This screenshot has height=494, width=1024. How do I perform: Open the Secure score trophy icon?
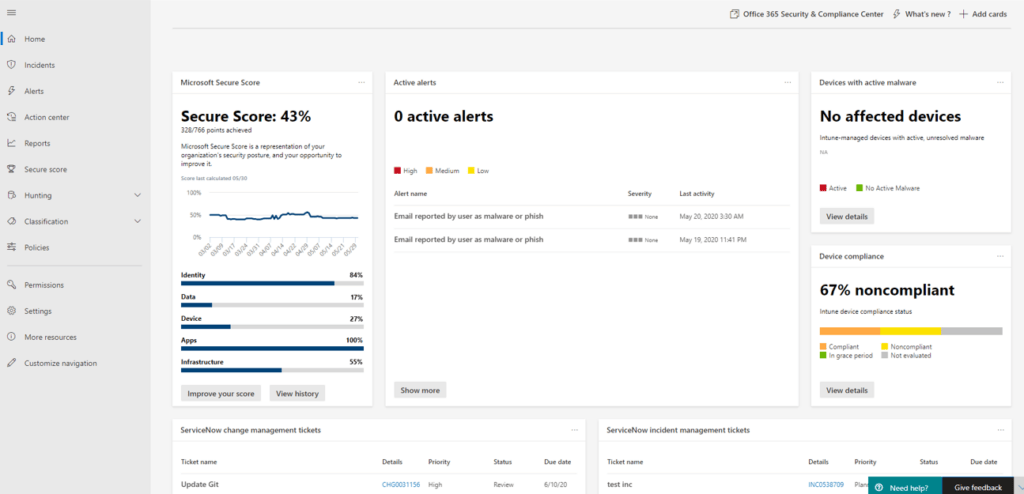point(11,169)
